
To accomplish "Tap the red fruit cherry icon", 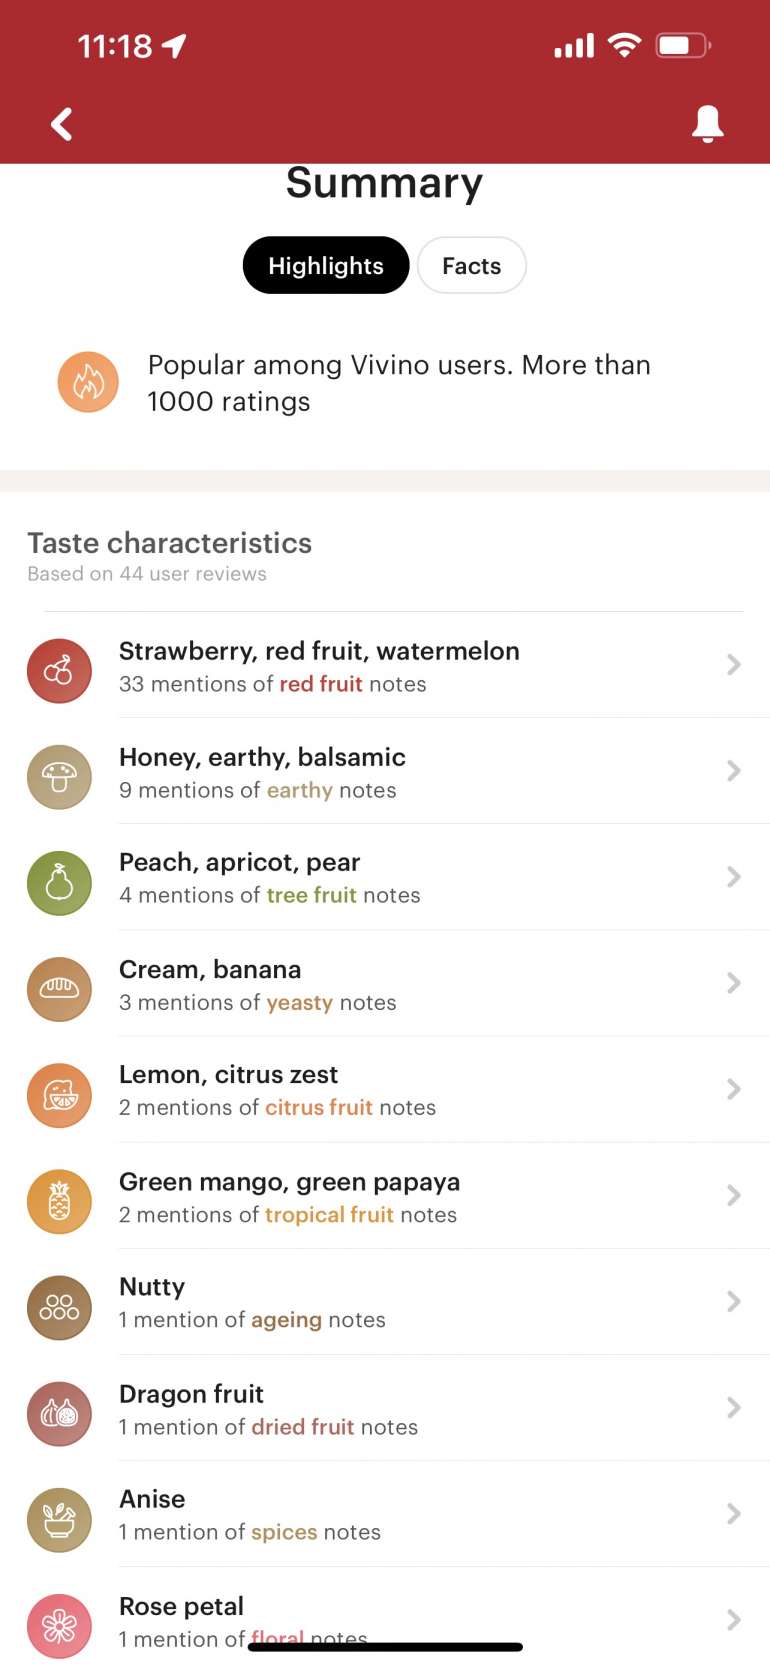I will coord(59,671).
